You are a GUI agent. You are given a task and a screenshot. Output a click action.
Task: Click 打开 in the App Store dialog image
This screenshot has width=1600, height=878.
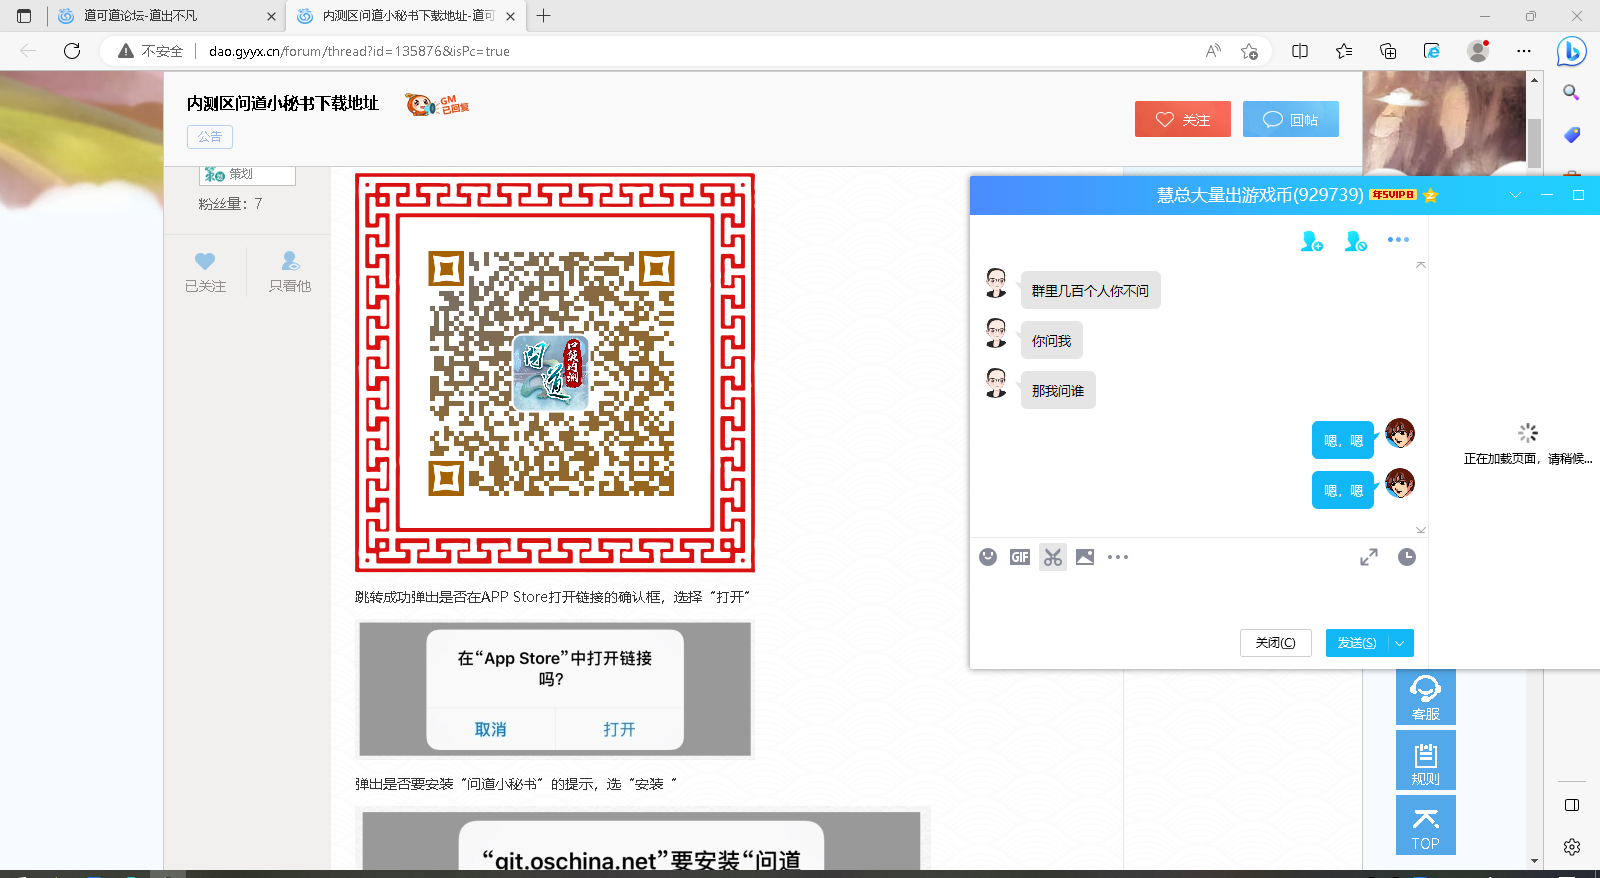tap(619, 729)
